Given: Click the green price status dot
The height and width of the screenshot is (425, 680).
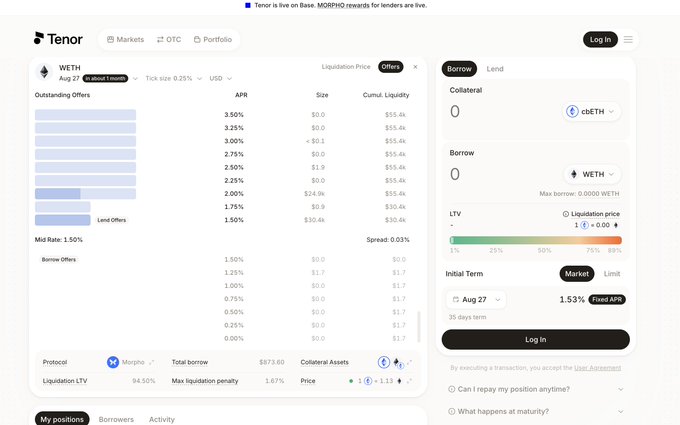Looking at the screenshot, I should (351, 381).
